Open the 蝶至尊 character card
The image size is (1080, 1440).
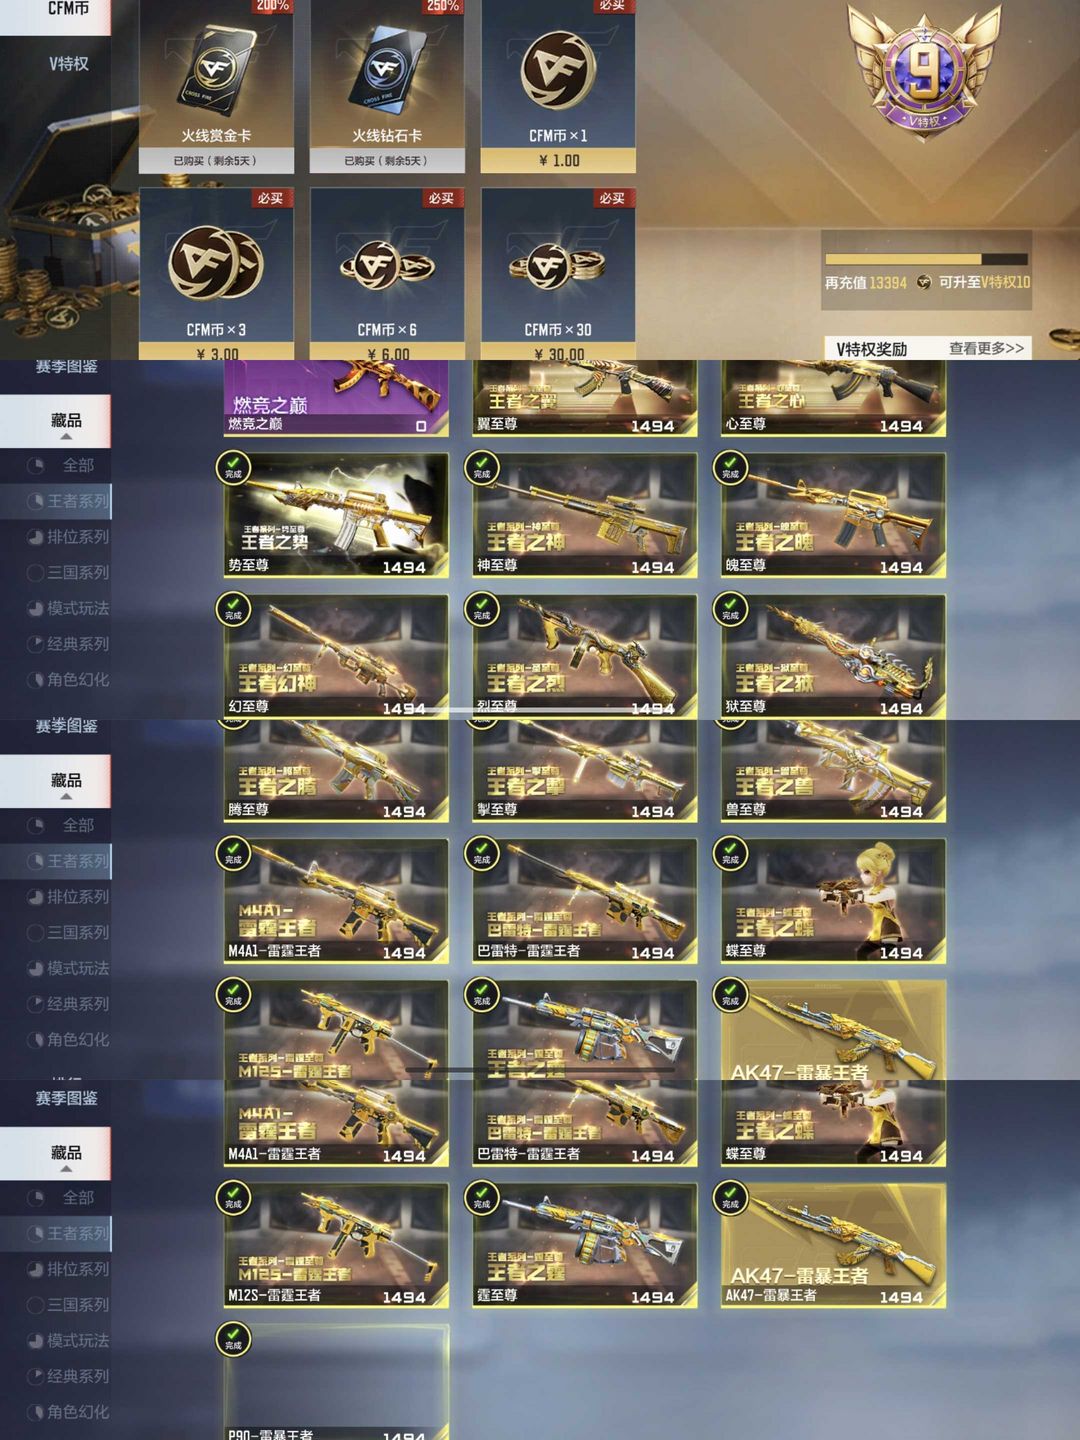point(833,901)
